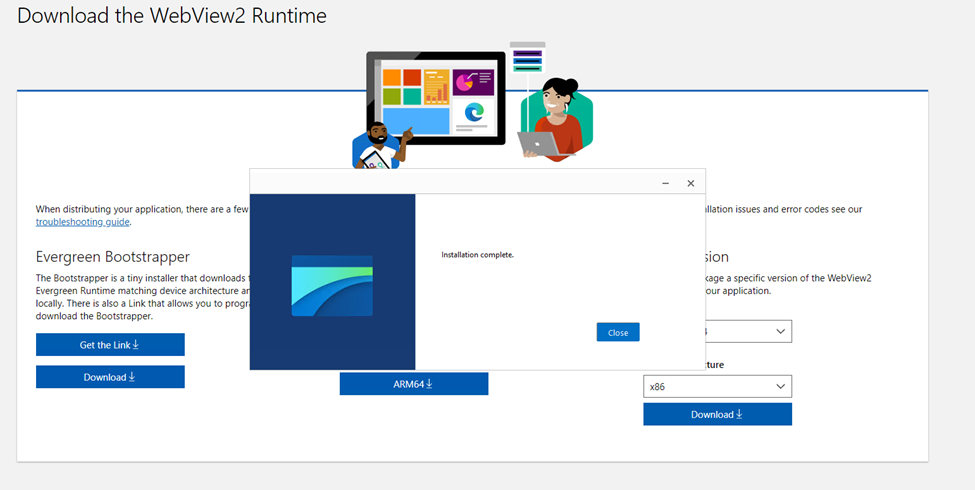The height and width of the screenshot is (490, 975).
Task: Click the Evergreen Bootstrapper heading
Action: [x=113, y=257]
